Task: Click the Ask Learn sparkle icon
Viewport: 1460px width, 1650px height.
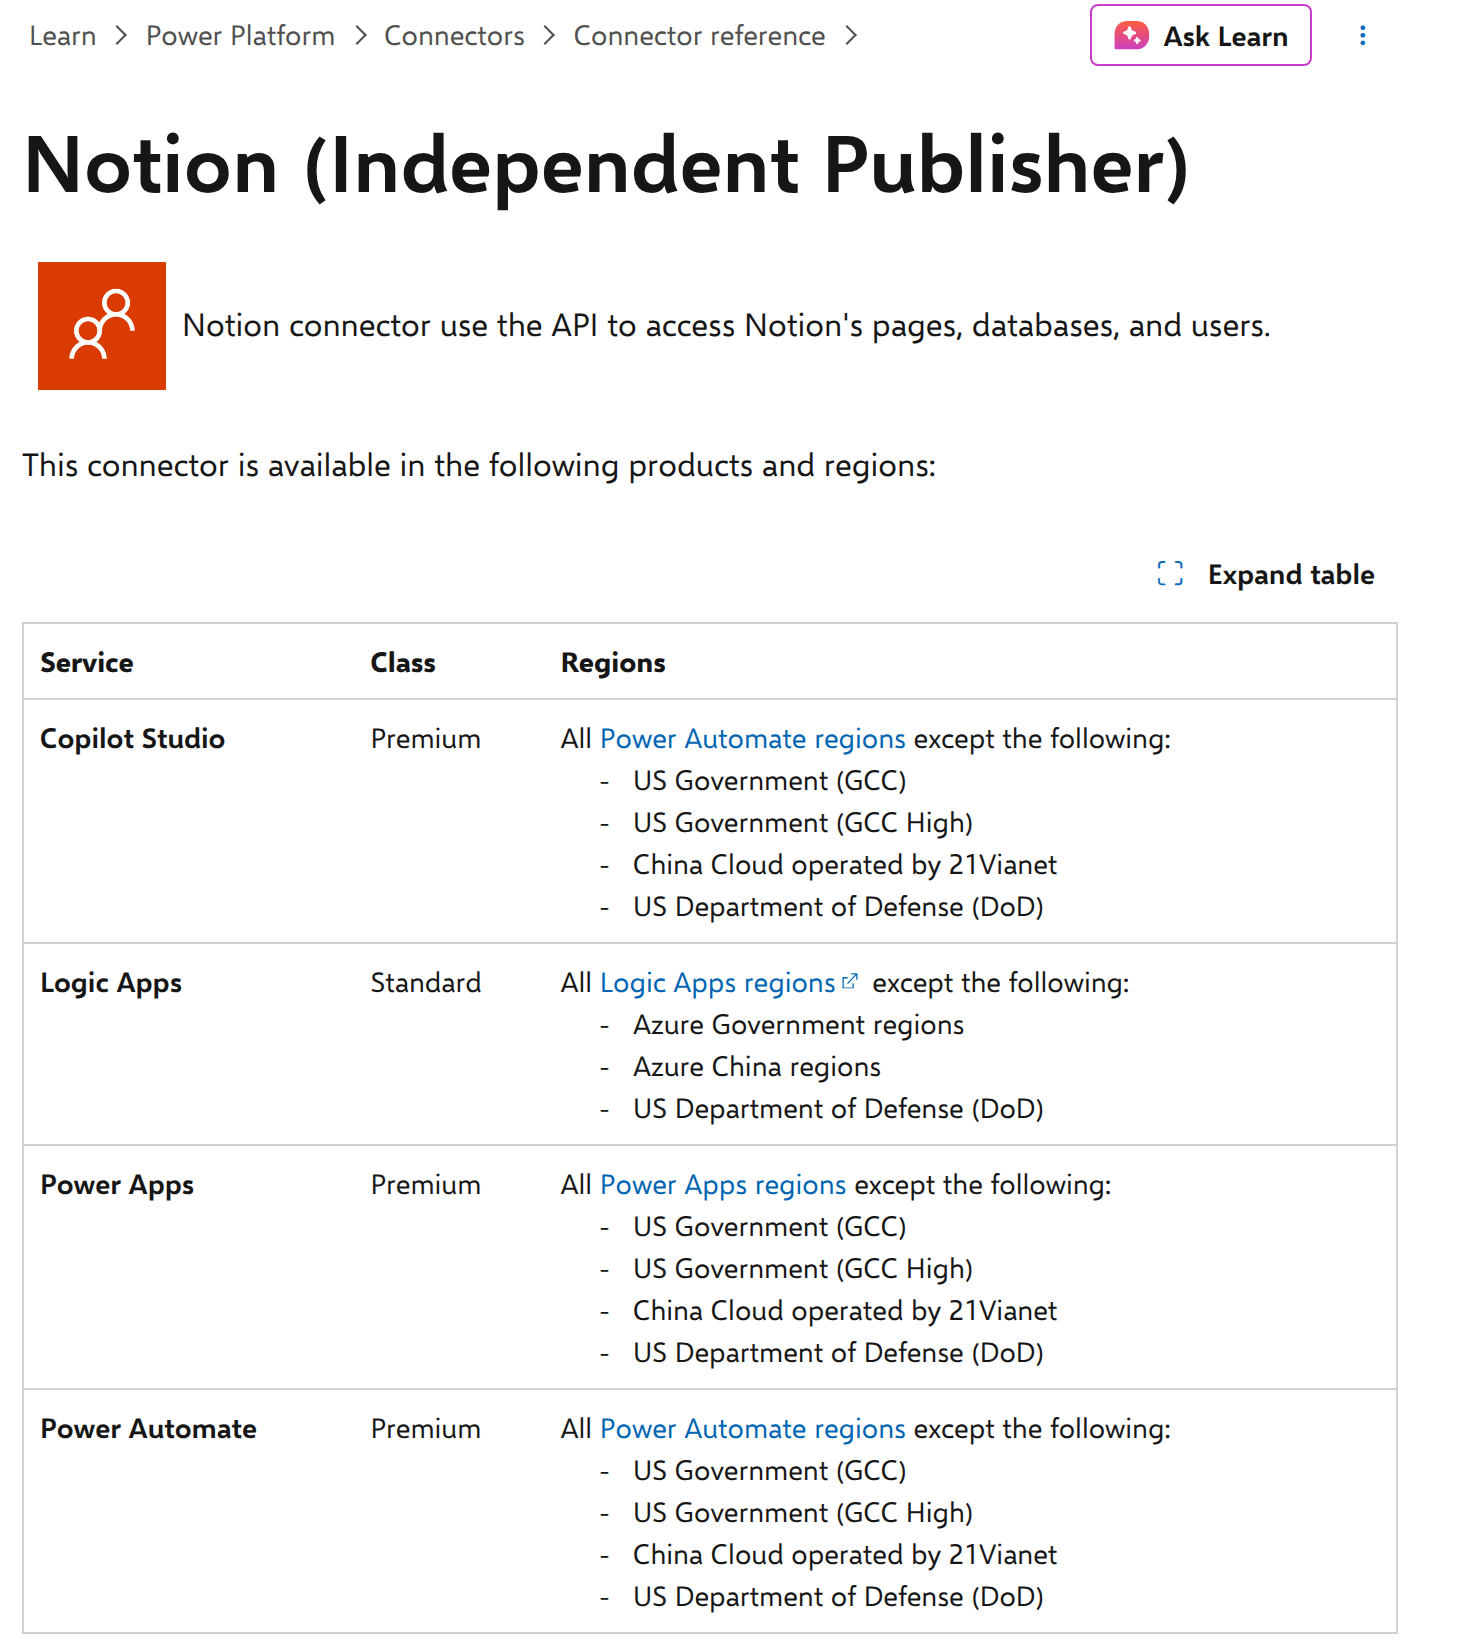Action: [1132, 36]
